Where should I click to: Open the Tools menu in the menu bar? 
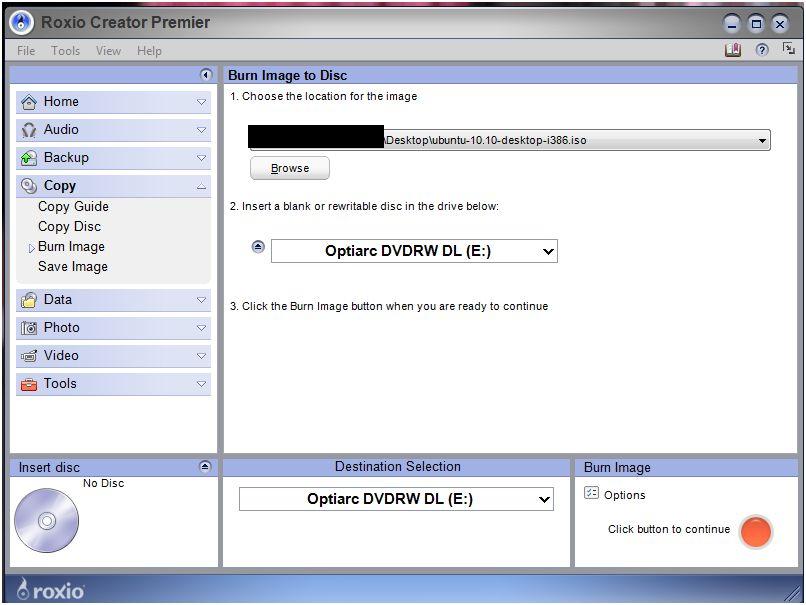tap(65, 51)
